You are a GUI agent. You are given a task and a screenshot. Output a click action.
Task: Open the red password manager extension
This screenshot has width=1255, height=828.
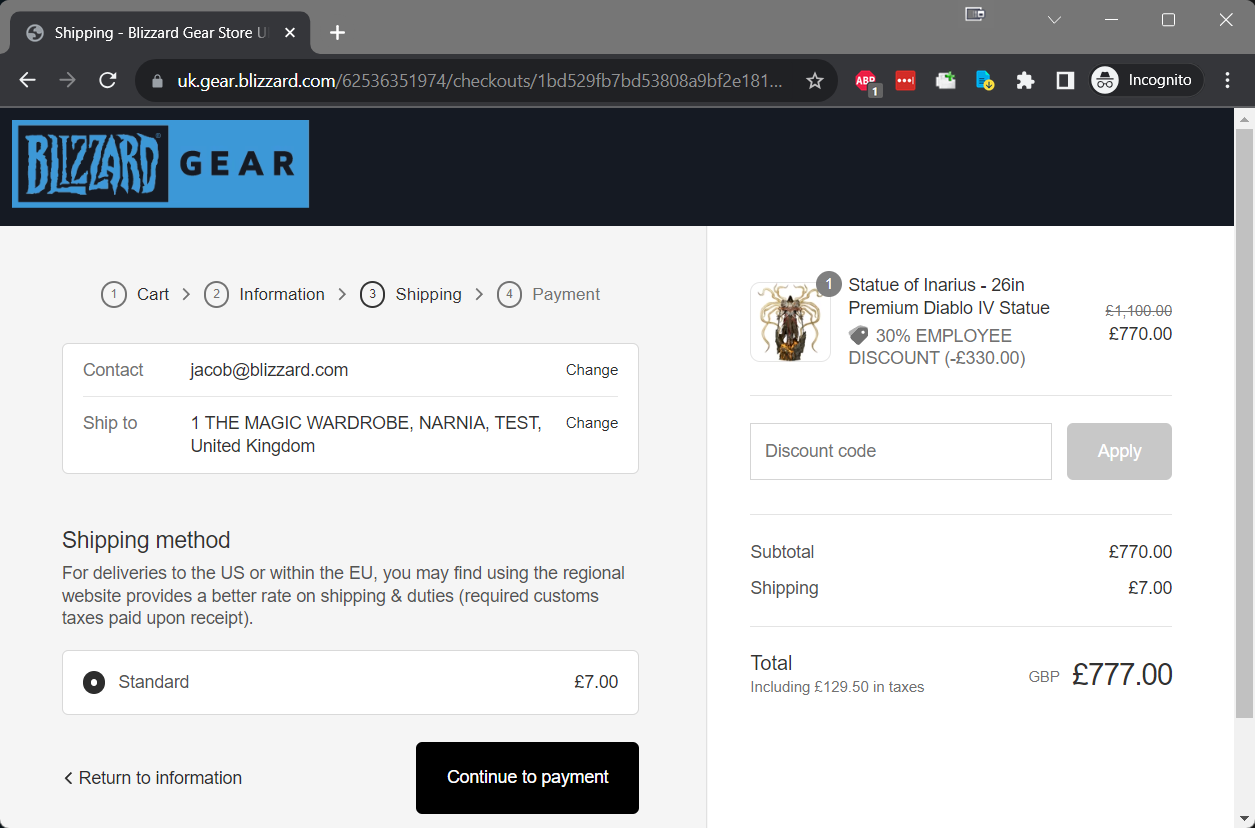pyautogui.click(x=905, y=80)
